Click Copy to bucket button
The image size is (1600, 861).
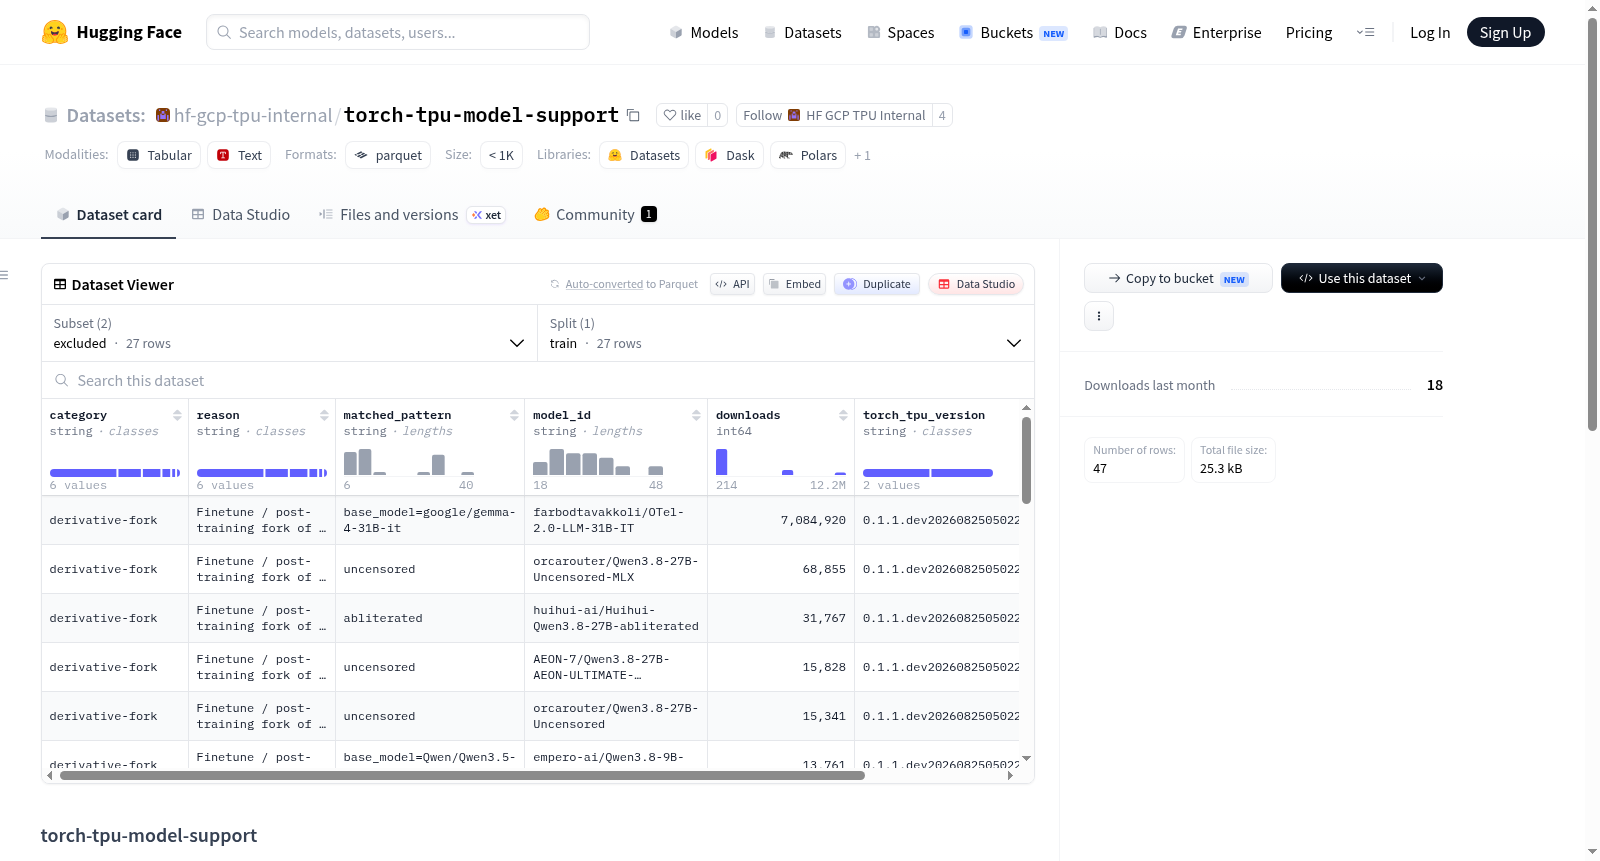[x=1178, y=278]
